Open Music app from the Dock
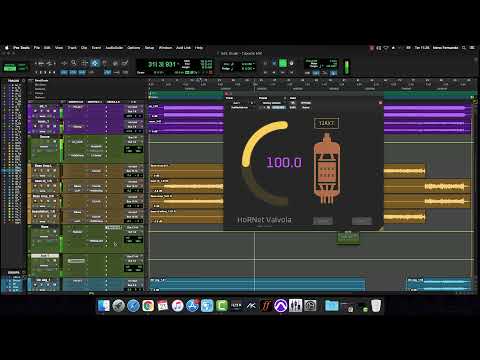This screenshot has width=480, height=360. [178, 305]
